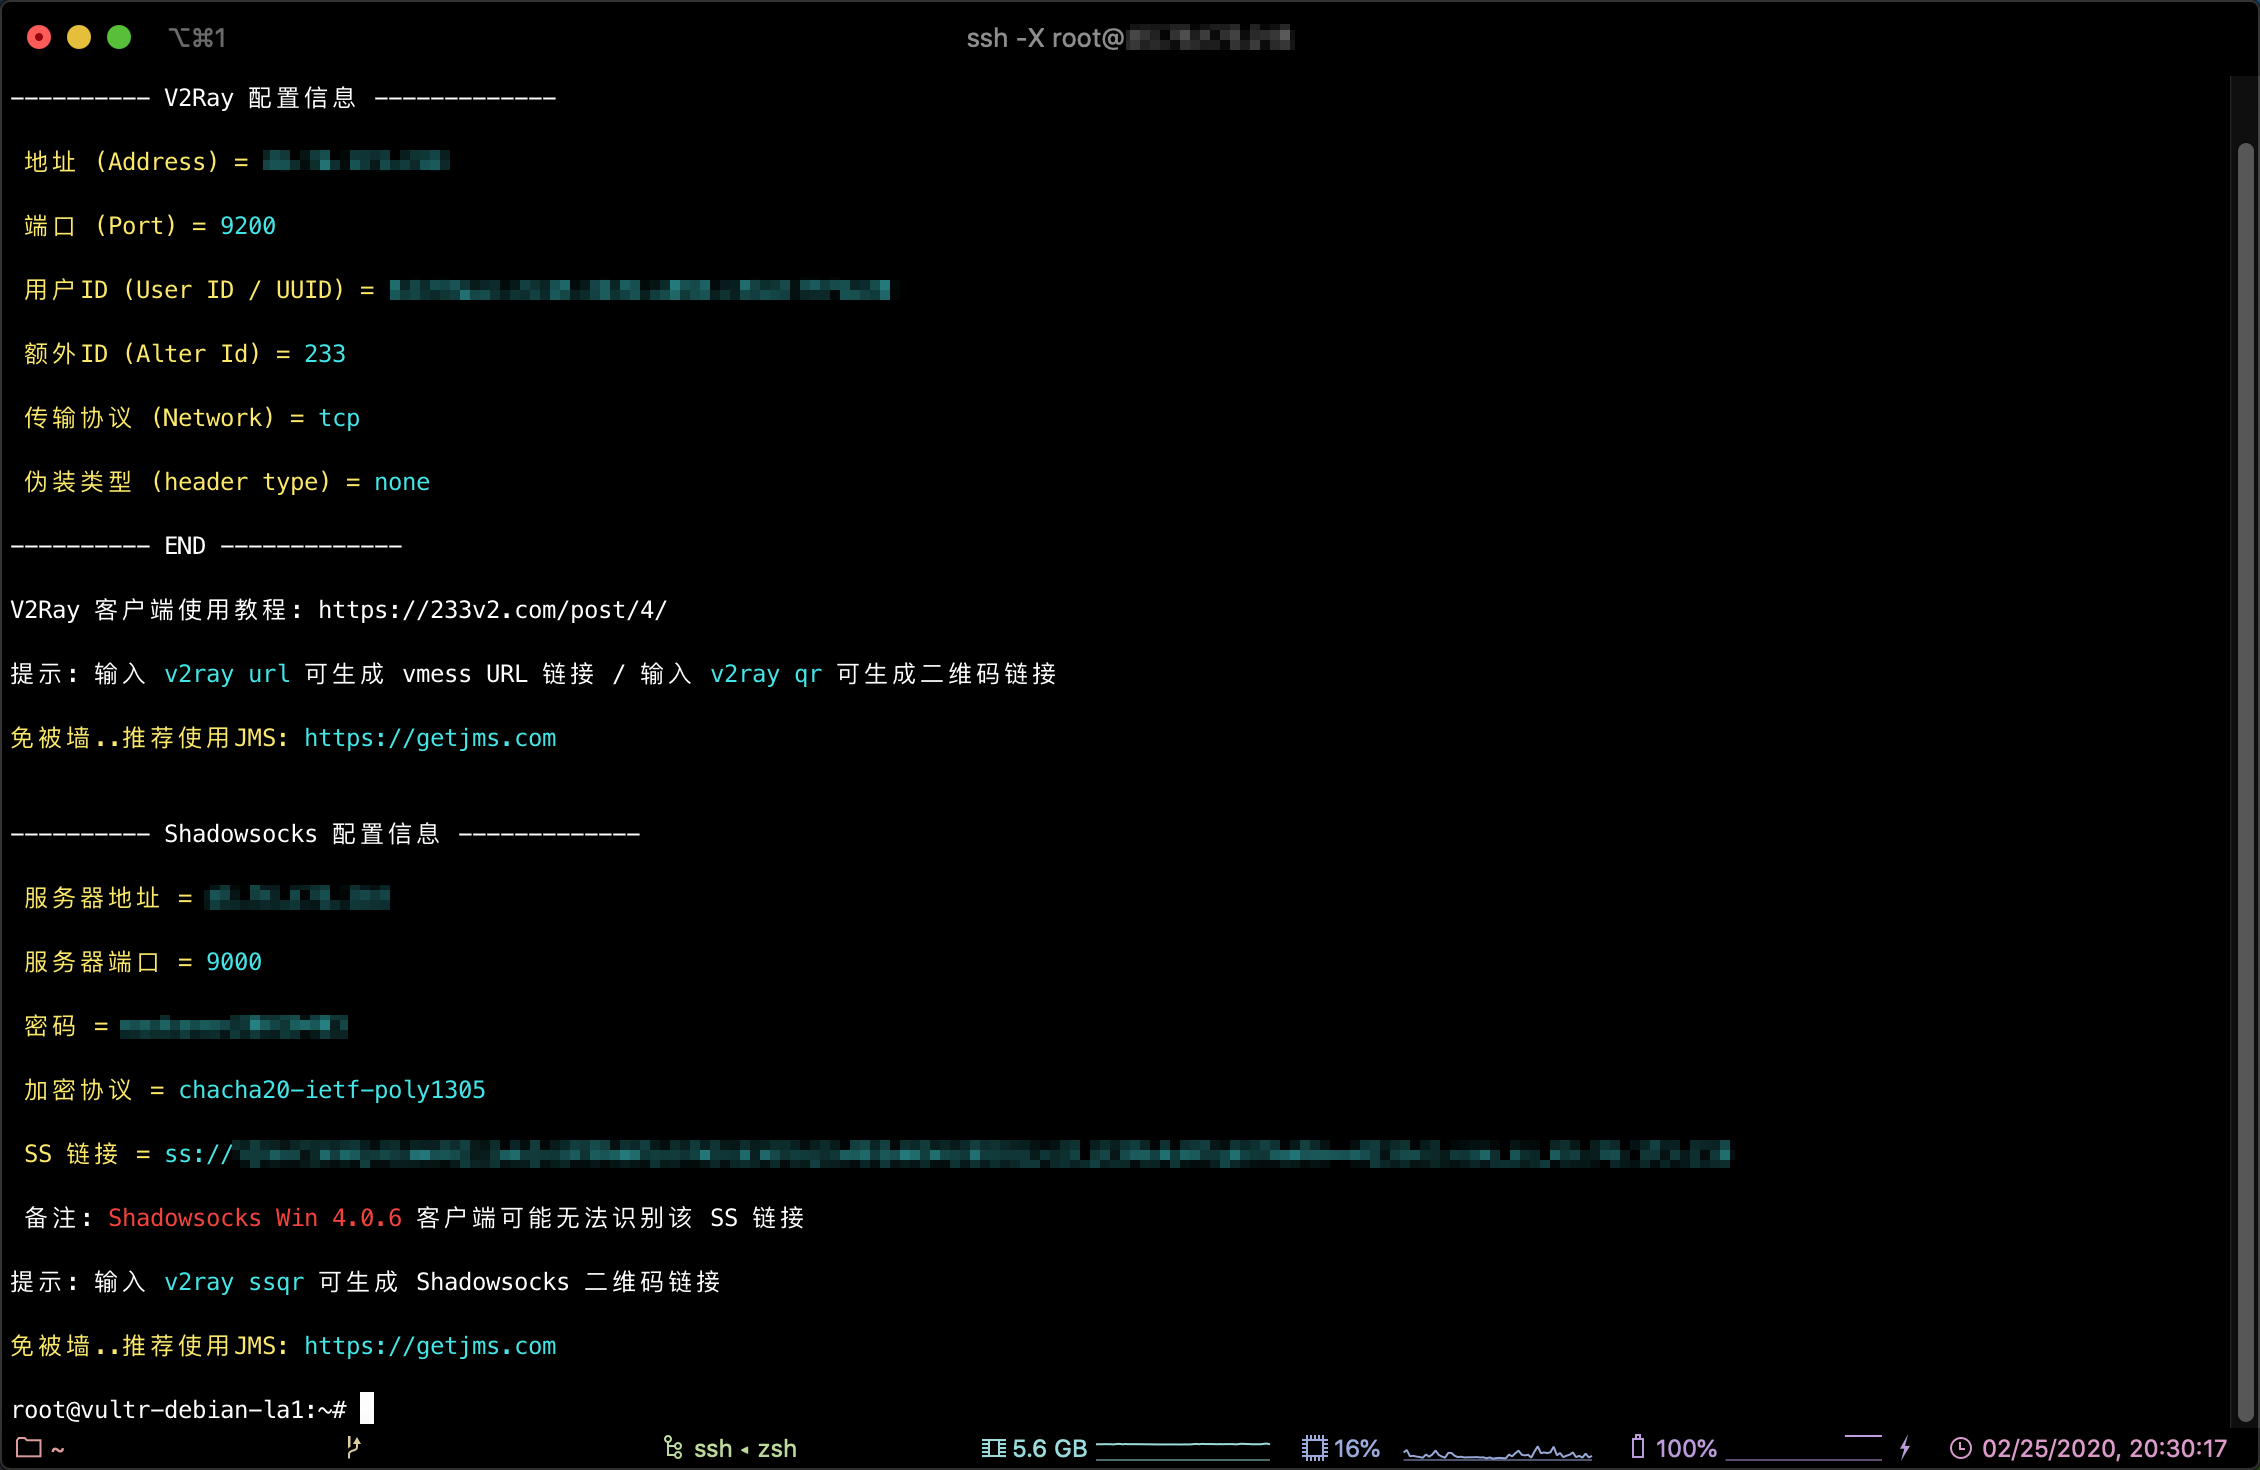Click the 'ssh ◂ zsh' status text
This screenshot has height=1470, width=2260.
click(x=745, y=1448)
